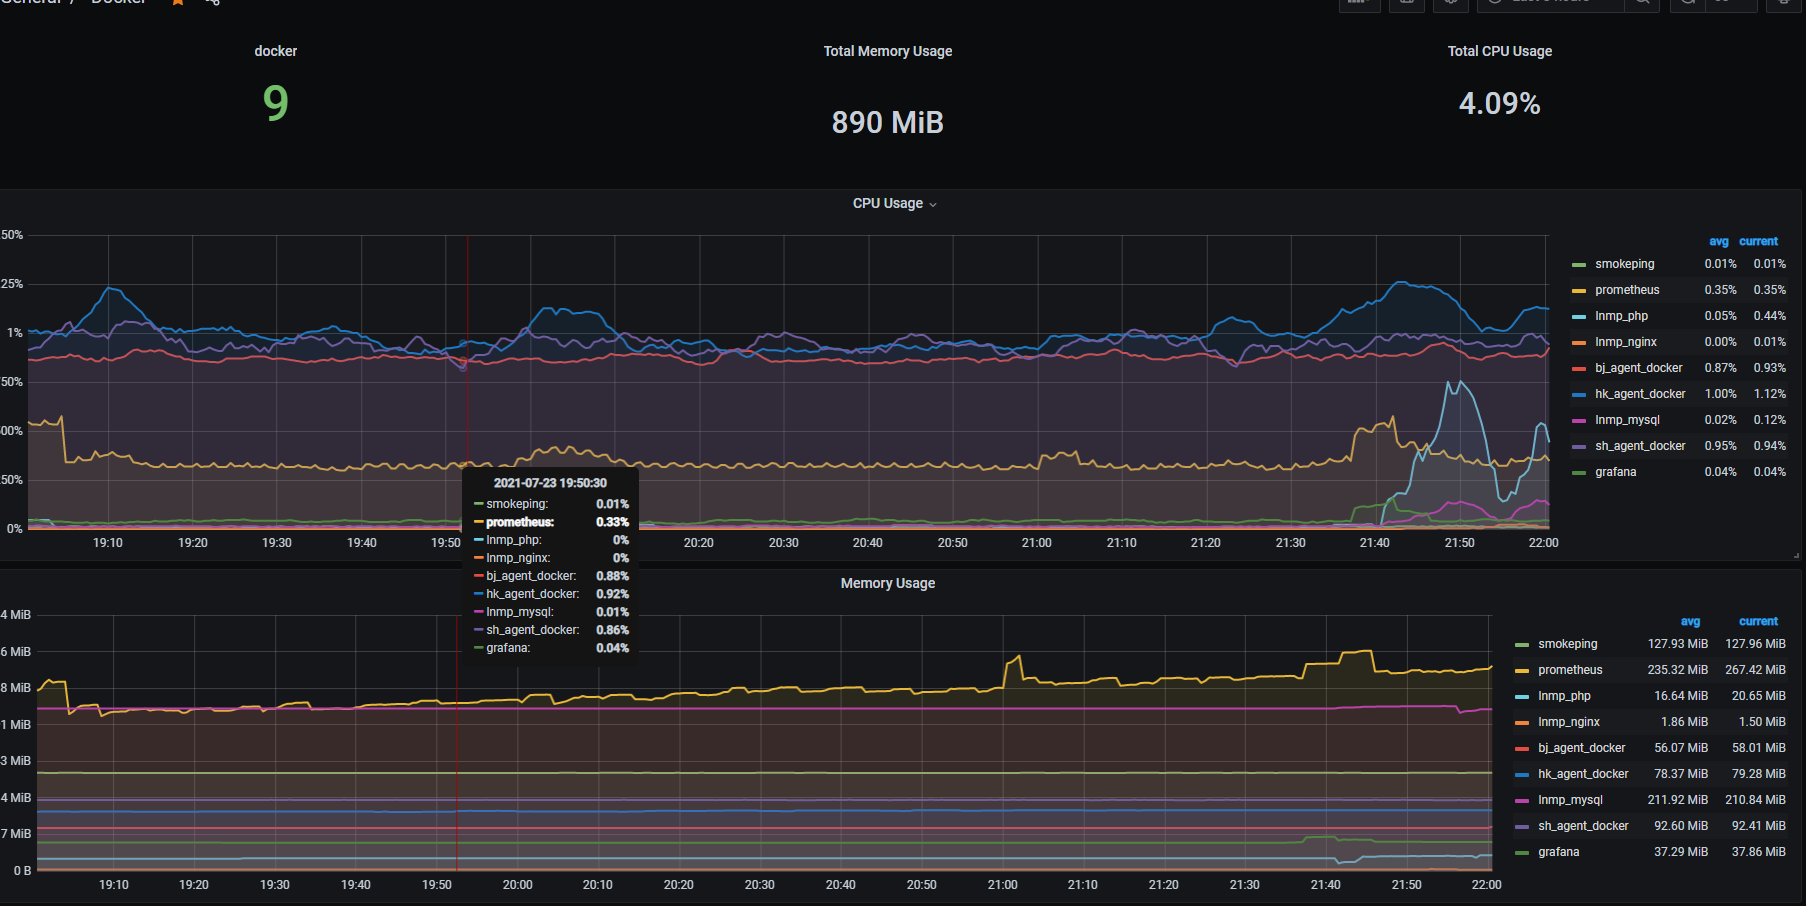Toggle sh_agent_docker series in CPU Usage legend
The height and width of the screenshot is (906, 1806).
point(1640,446)
